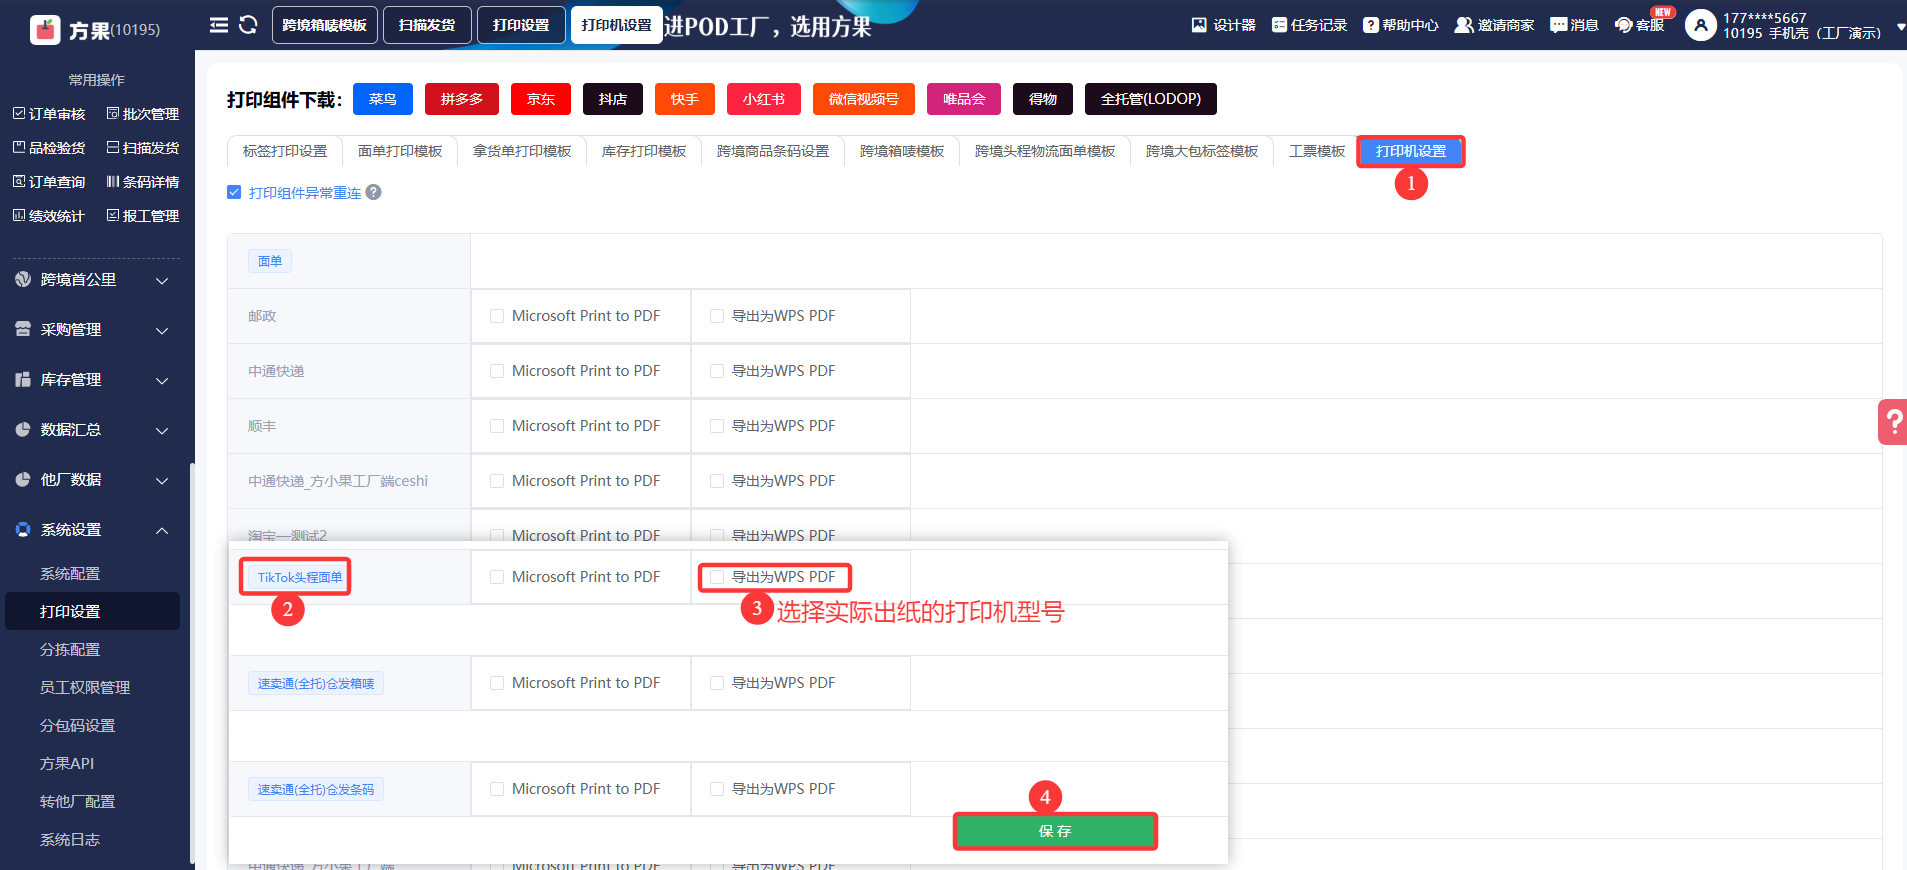The height and width of the screenshot is (870, 1907).
Task: Open 扫描发货 in the sidebar quick operations
Action: pos(143,148)
